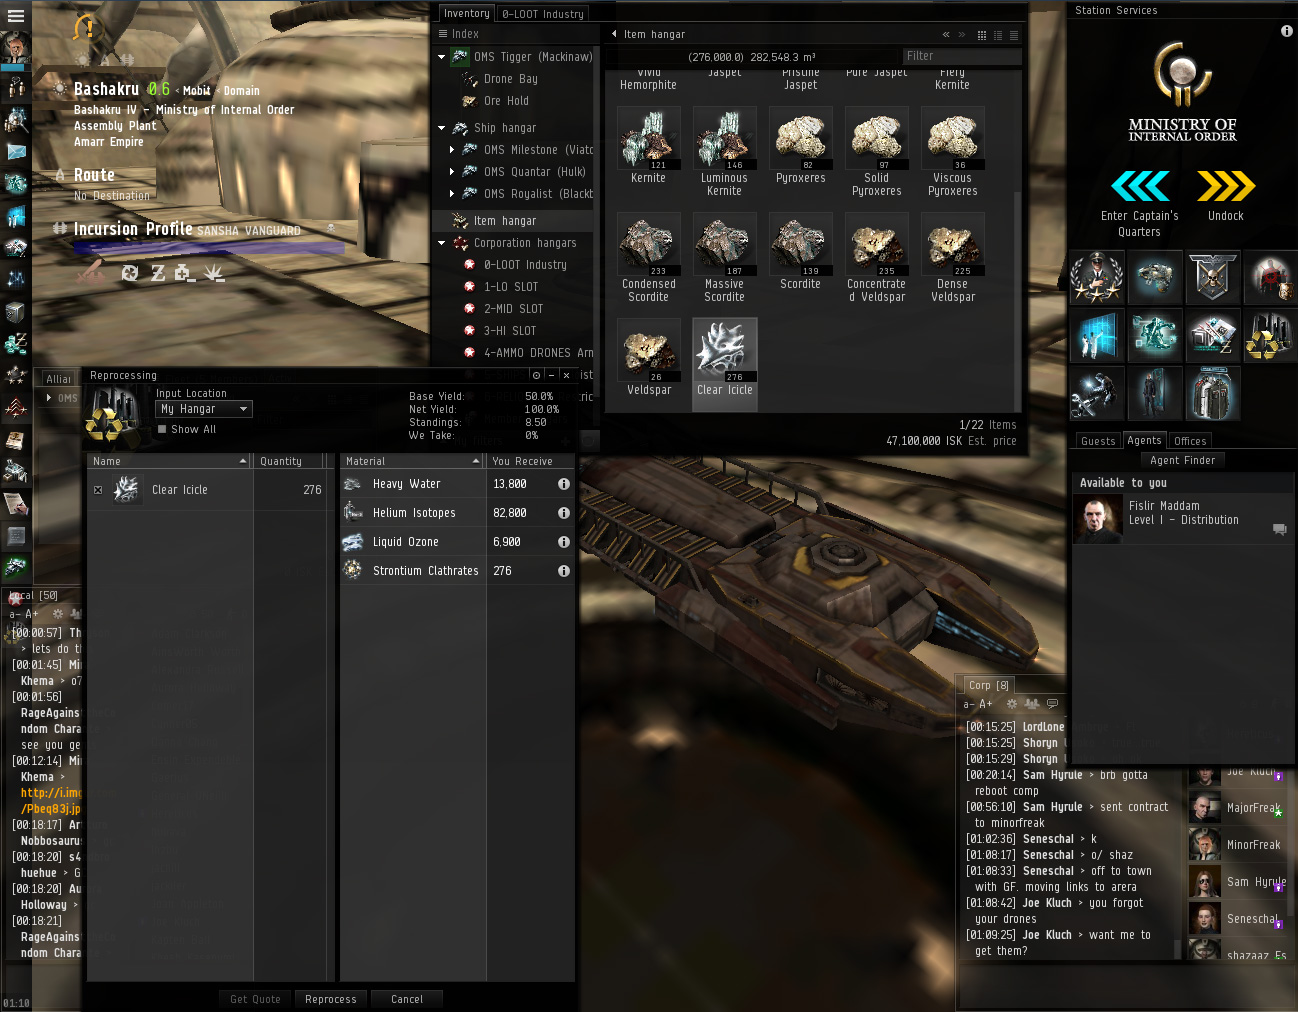Open the magnifier people search sidebar icon
The height and width of the screenshot is (1012, 1298).
point(16,120)
